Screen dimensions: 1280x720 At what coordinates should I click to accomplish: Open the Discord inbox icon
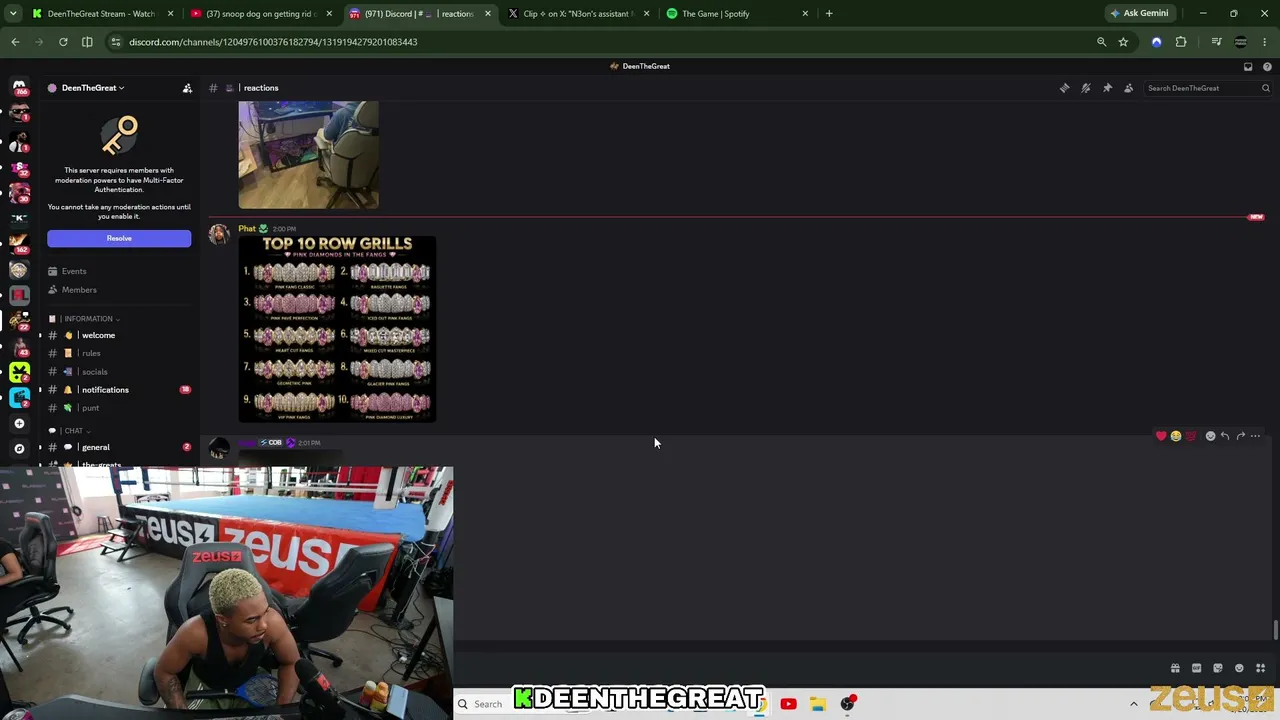[1248, 66]
